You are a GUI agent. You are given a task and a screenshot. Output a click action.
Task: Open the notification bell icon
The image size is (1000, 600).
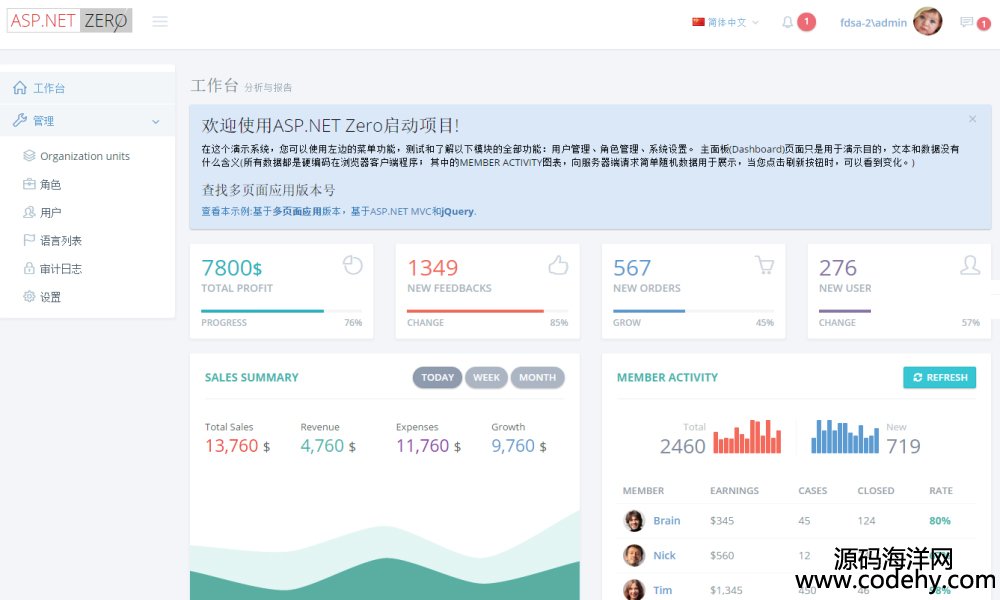788,22
